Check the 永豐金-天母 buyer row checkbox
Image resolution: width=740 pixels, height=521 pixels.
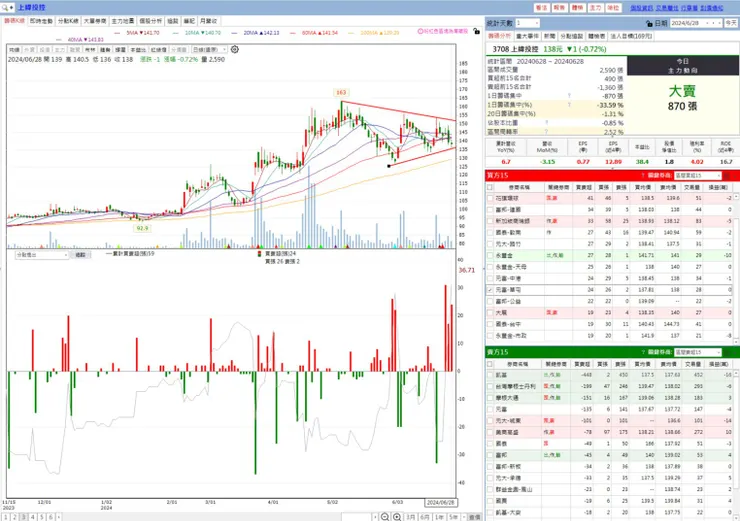tap(490, 267)
